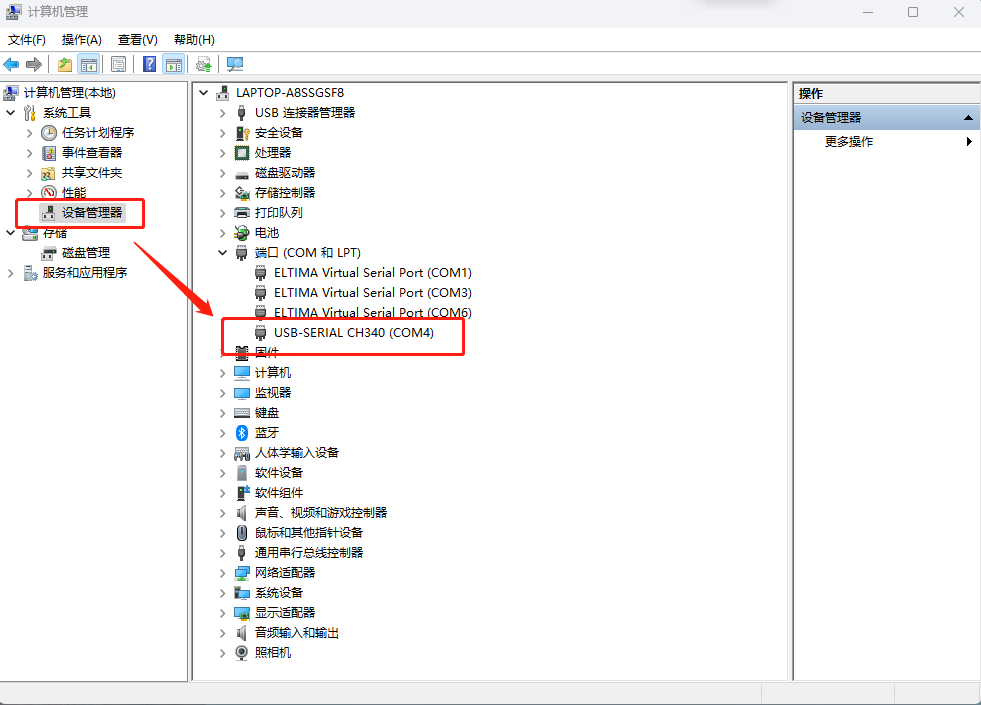Click the Forward arrow toolbar button

click(34, 64)
